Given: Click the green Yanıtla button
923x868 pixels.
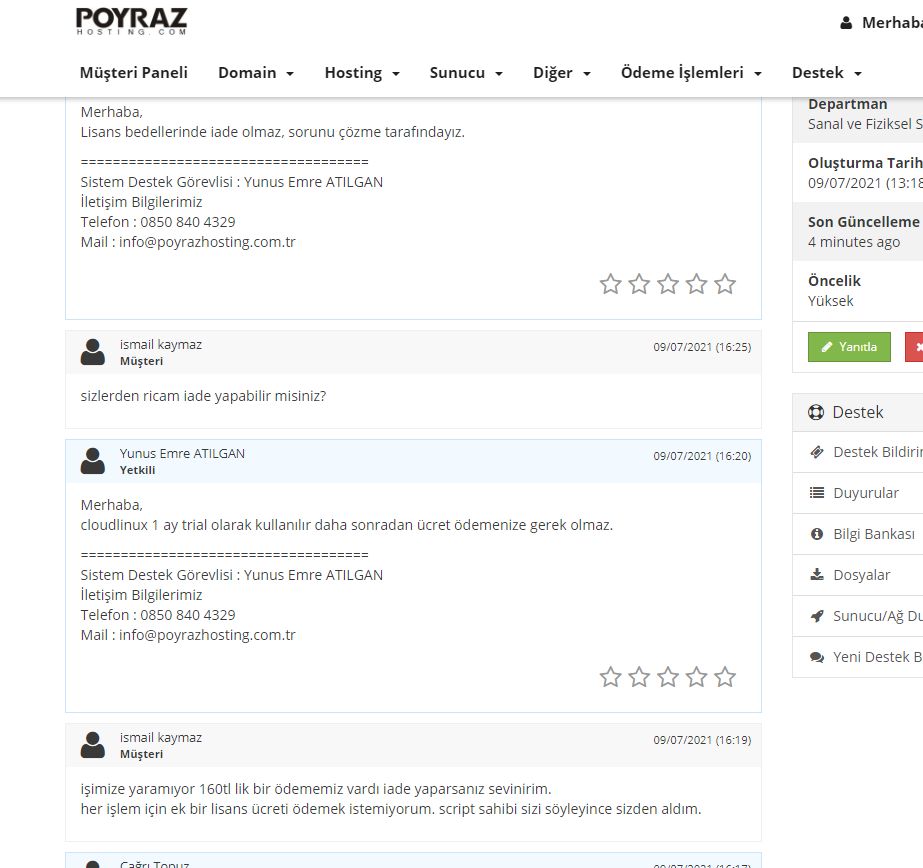Looking at the screenshot, I should click(x=849, y=347).
